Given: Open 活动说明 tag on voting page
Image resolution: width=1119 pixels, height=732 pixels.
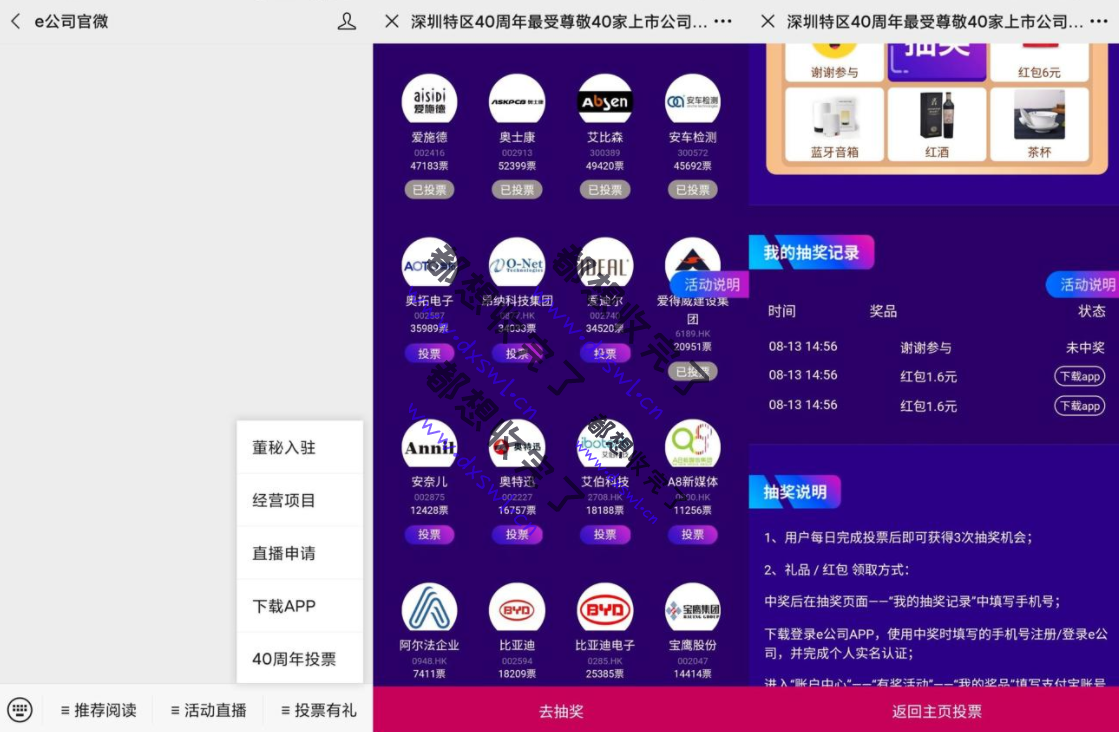Looking at the screenshot, I should [x=710, y=285].
